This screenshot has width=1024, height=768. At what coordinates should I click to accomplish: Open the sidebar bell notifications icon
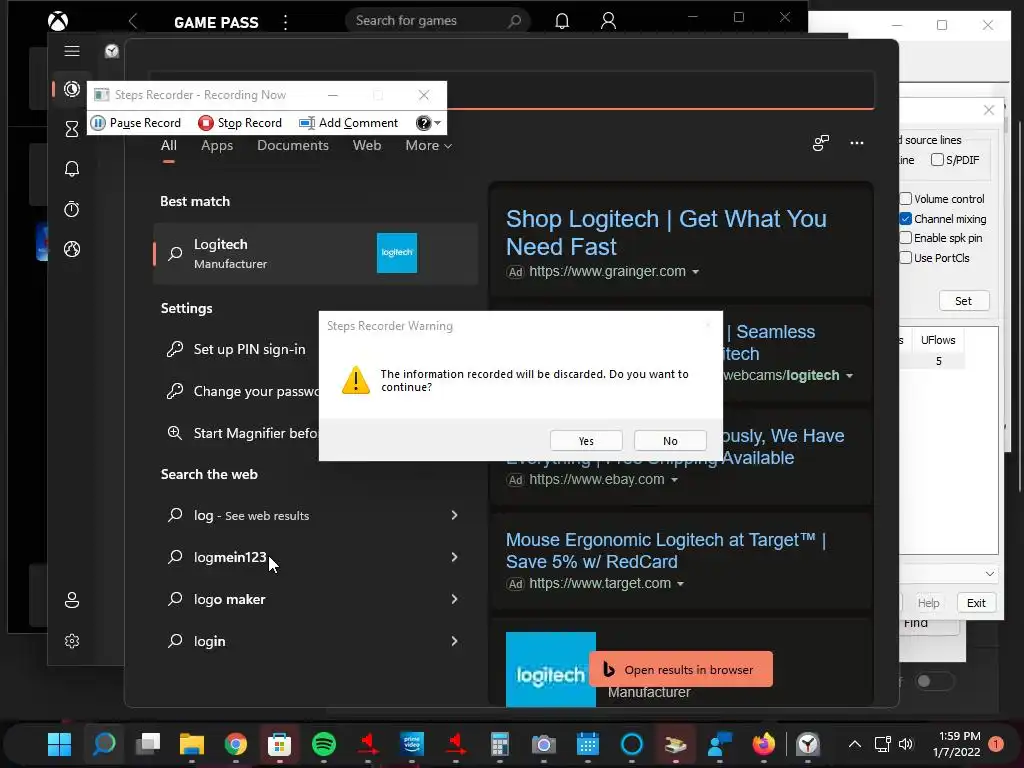(x=72, y=169)
